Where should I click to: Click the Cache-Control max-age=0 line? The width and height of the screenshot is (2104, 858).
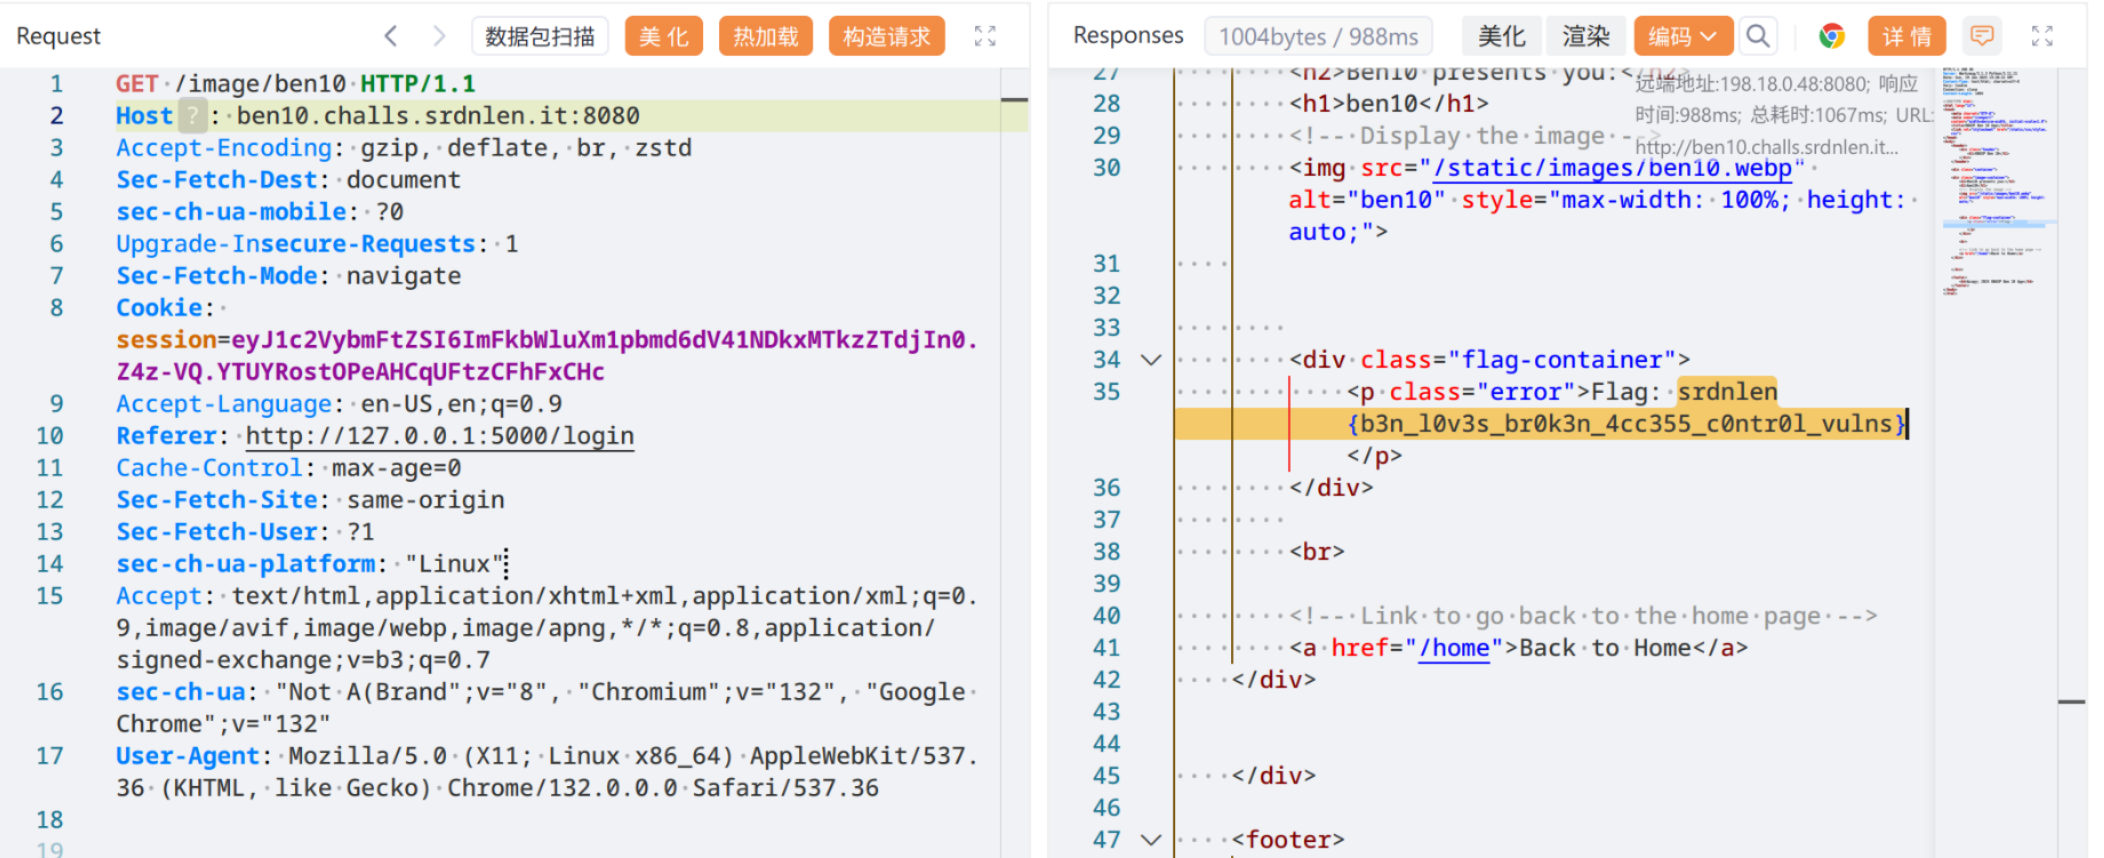(288, 468)
